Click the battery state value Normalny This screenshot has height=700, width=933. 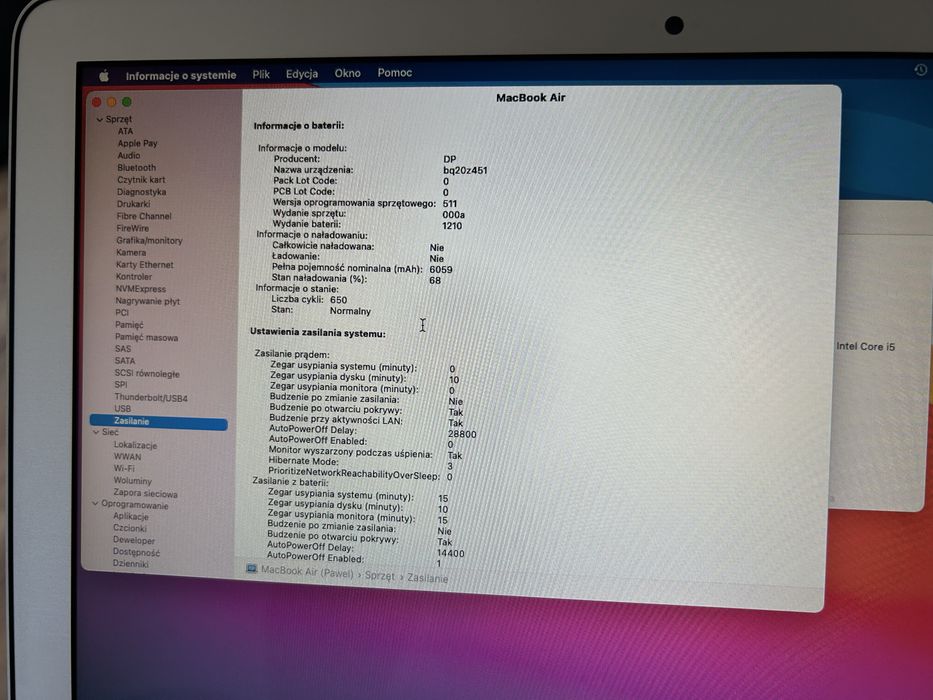(x=350, y=311)
